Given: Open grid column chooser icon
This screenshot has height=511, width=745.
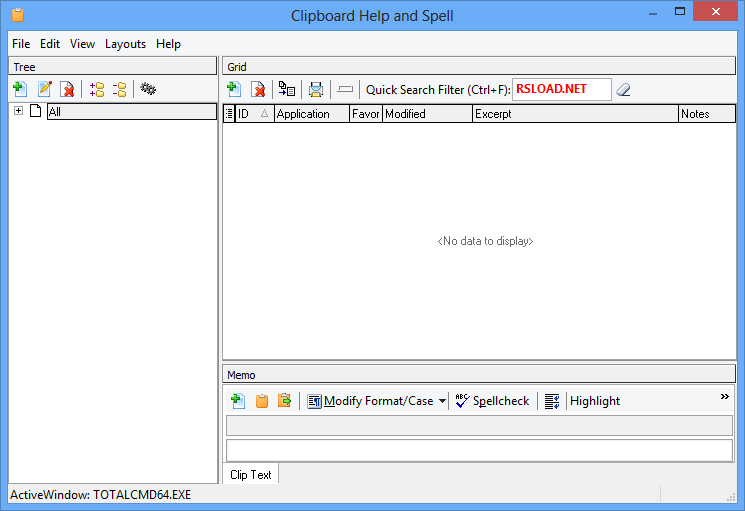Looking at the screenshot, I should [229, 114].
